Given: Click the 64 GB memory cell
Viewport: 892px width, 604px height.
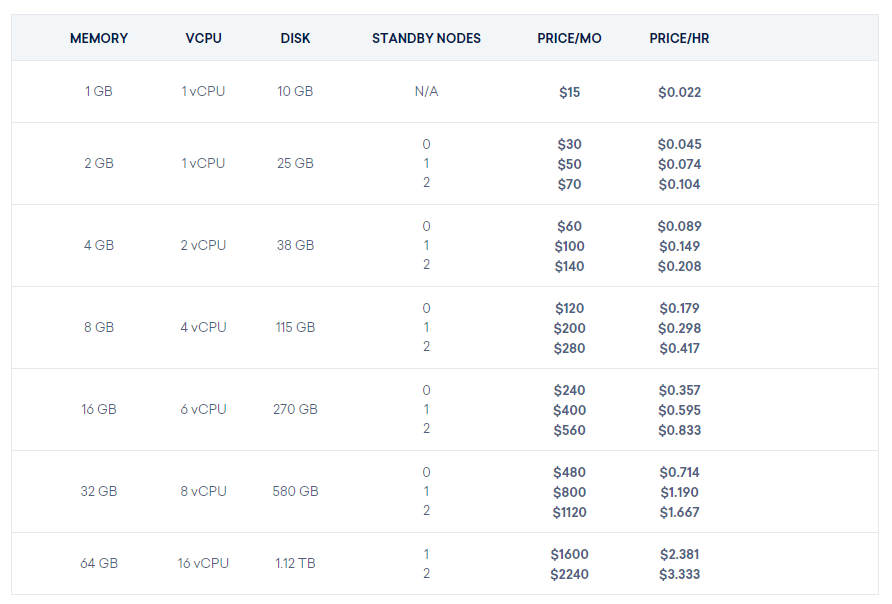Looking at the screenshot, I should pos(99,563).
